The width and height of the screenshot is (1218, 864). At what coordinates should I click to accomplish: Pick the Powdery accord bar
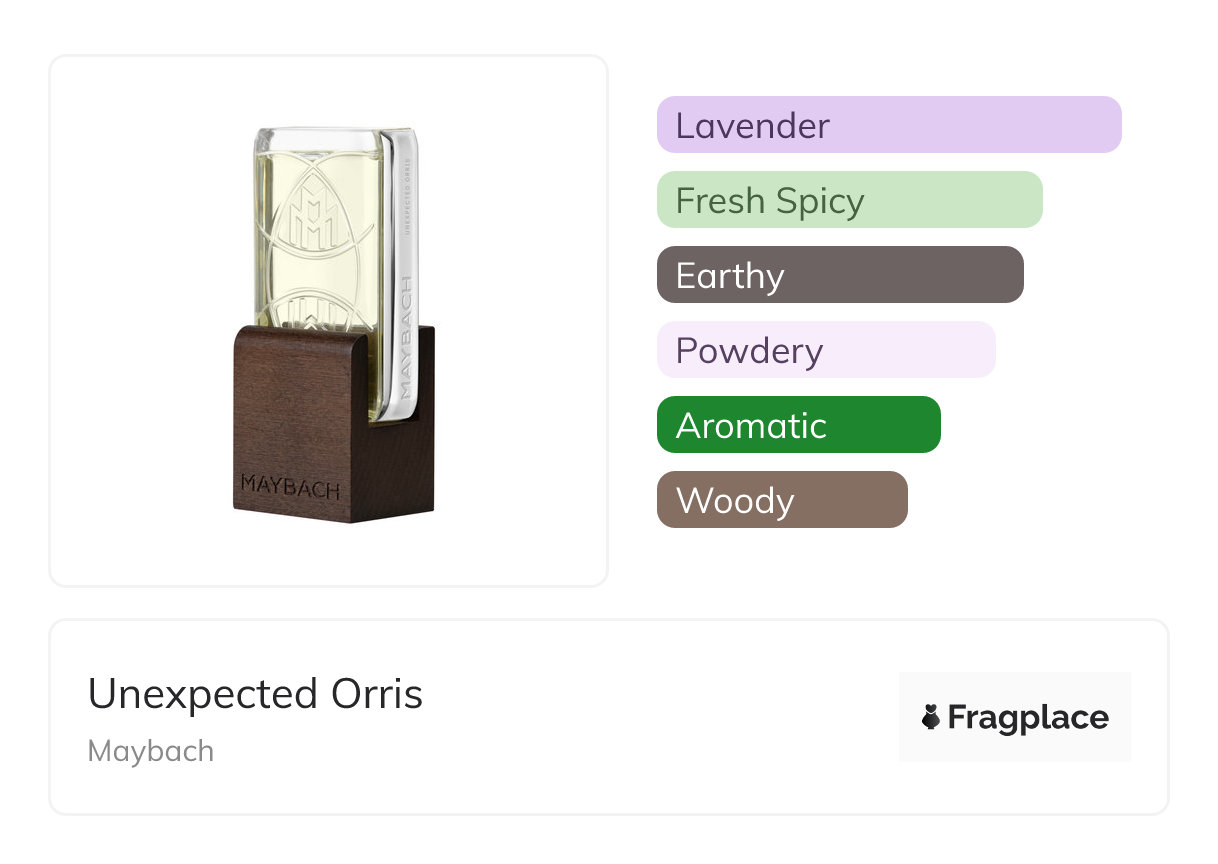pos(825,350)
